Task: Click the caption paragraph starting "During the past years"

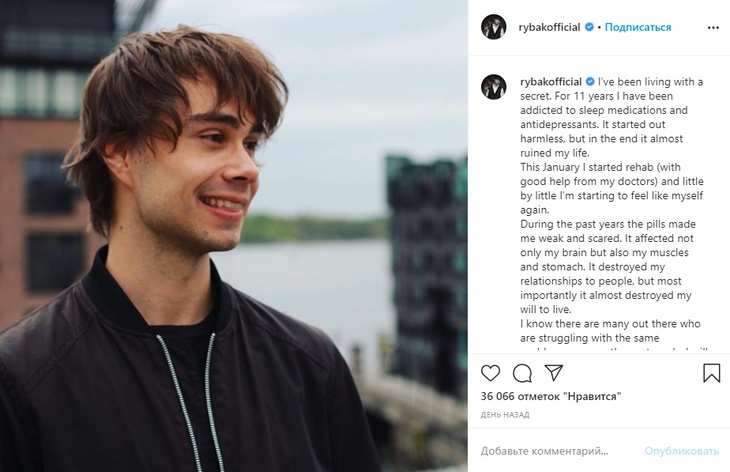Action: (600, 266)
